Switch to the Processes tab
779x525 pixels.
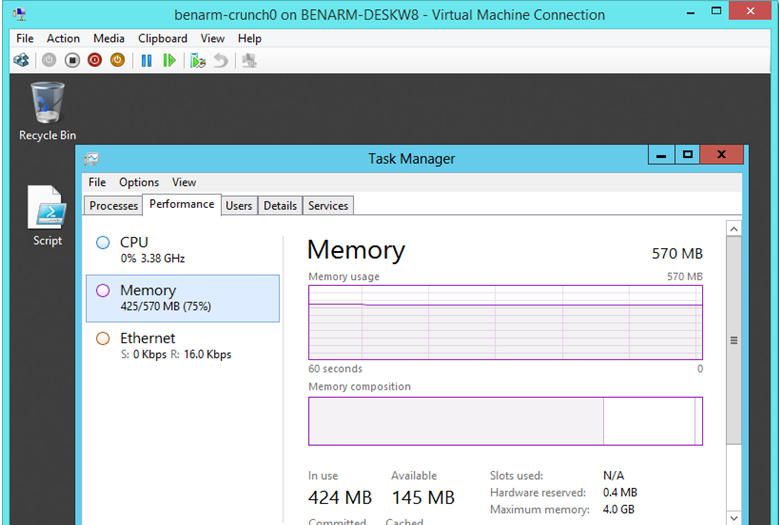pos(114,205)
